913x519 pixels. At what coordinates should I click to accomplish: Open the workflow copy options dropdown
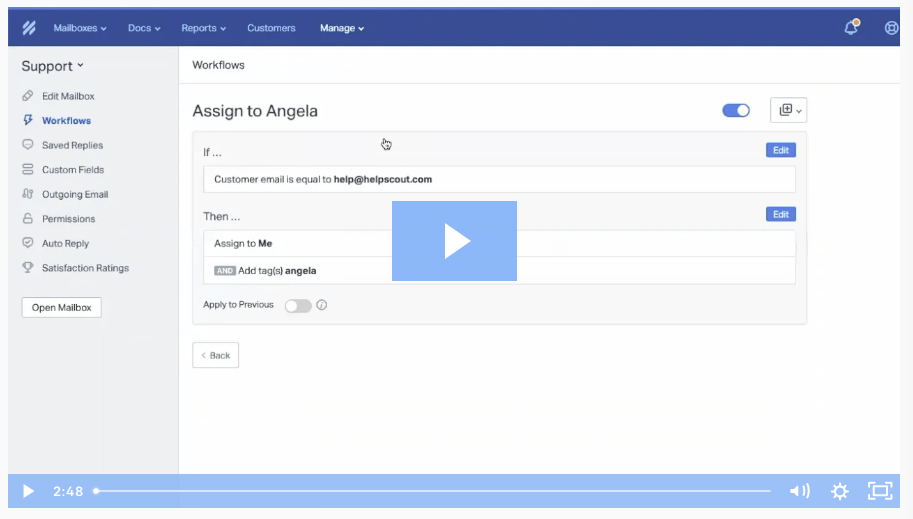[789, 110]
